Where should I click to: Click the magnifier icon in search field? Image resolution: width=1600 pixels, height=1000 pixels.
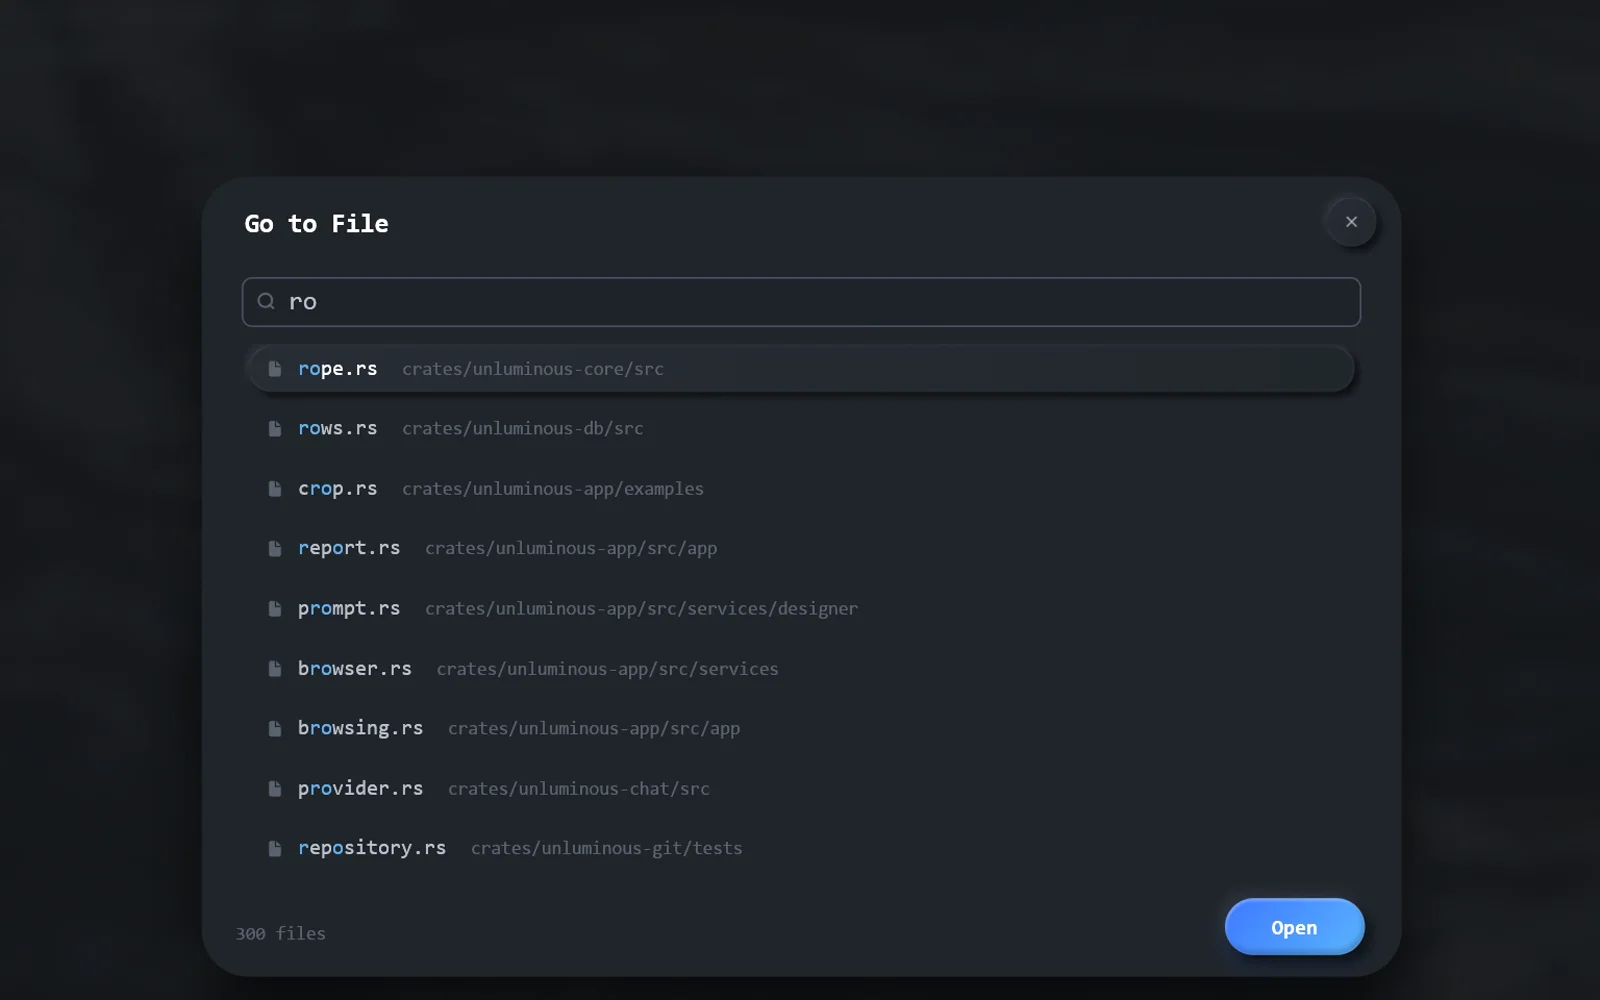pyautogui.click(x=266, y=301)
